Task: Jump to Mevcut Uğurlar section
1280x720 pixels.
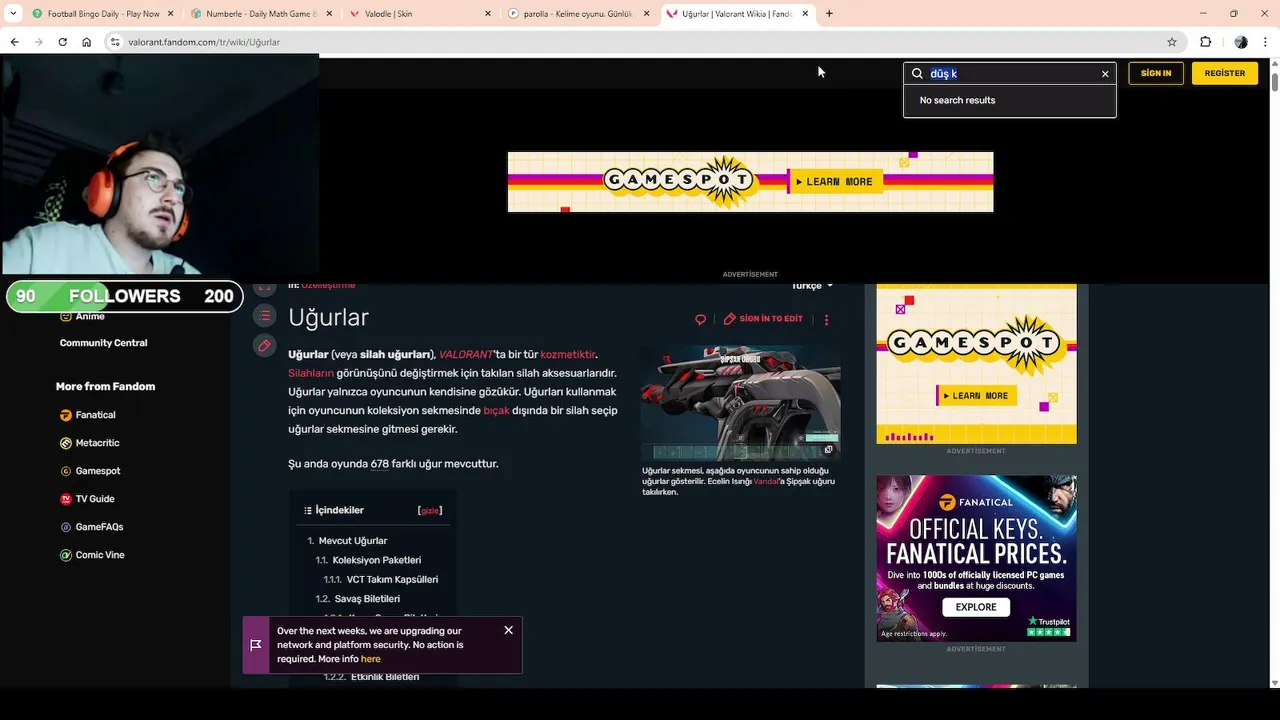Action: [353, 541]
